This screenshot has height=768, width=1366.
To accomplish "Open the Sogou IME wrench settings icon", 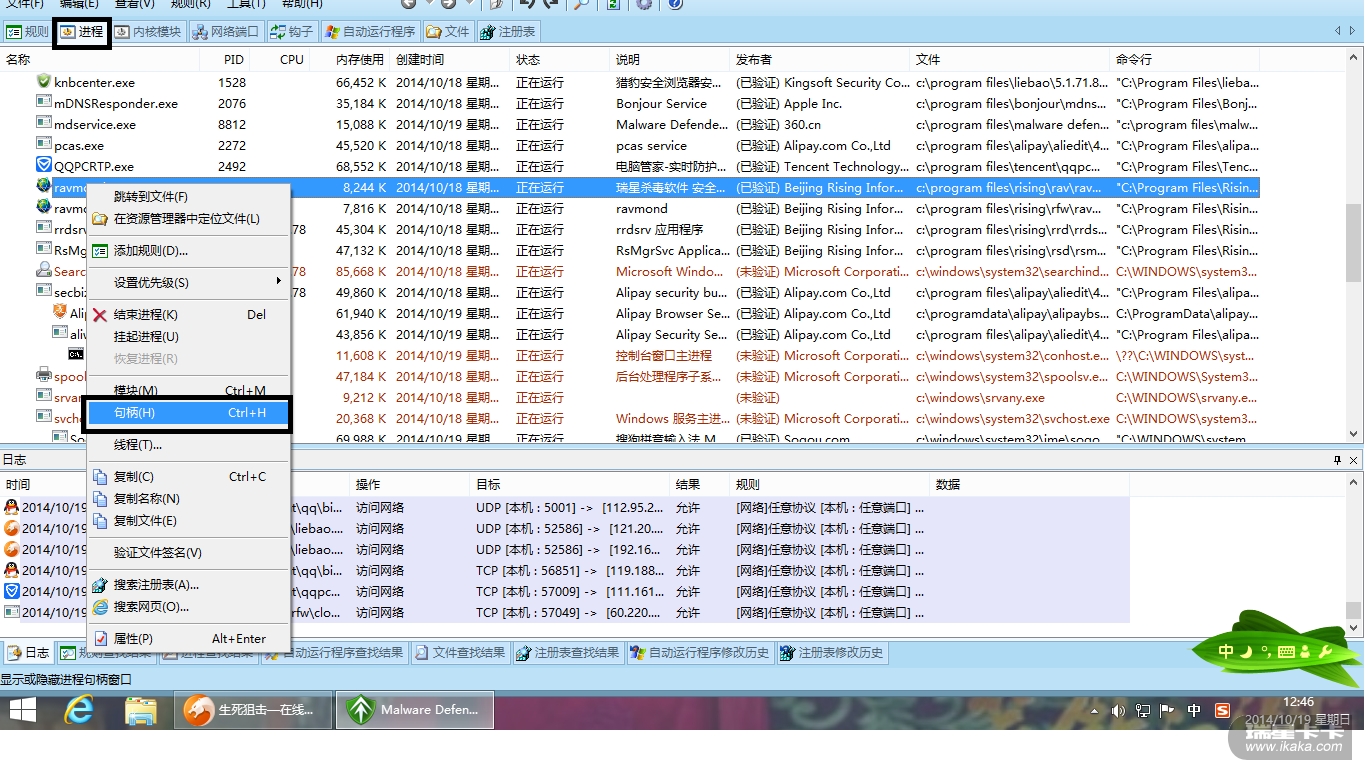I will (1327, 652).
